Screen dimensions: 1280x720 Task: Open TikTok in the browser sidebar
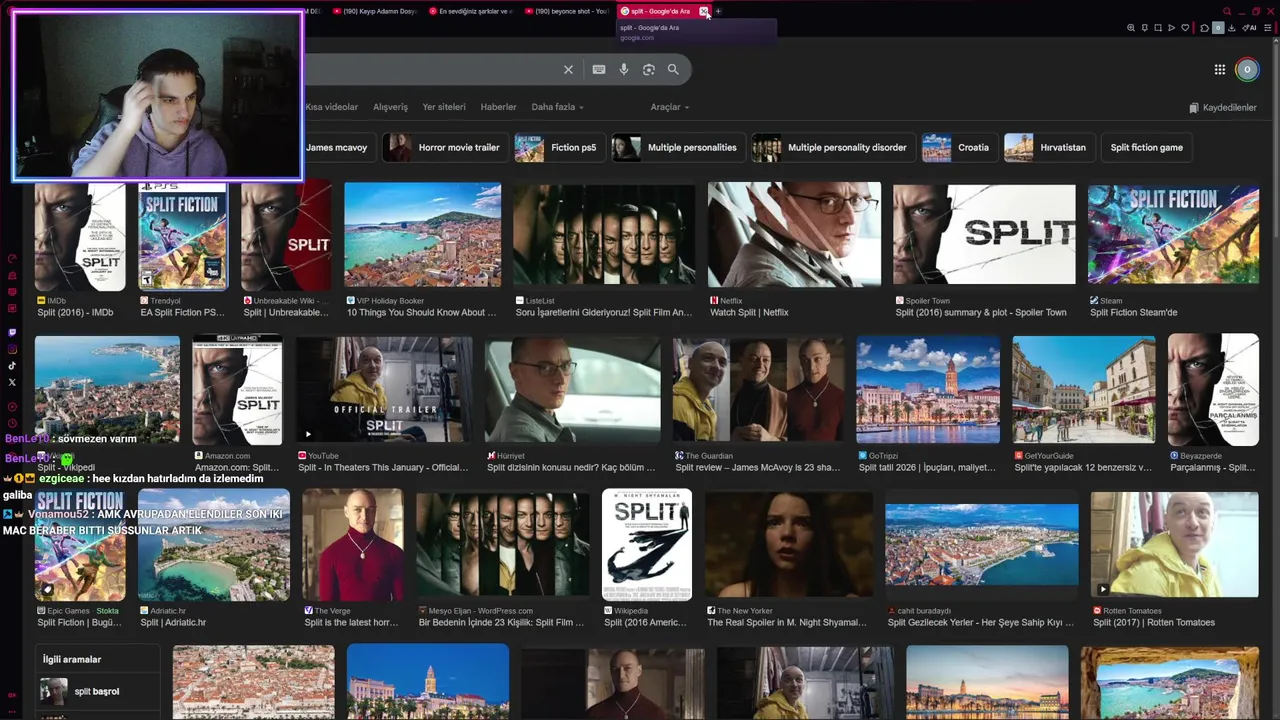coord(12,366)
